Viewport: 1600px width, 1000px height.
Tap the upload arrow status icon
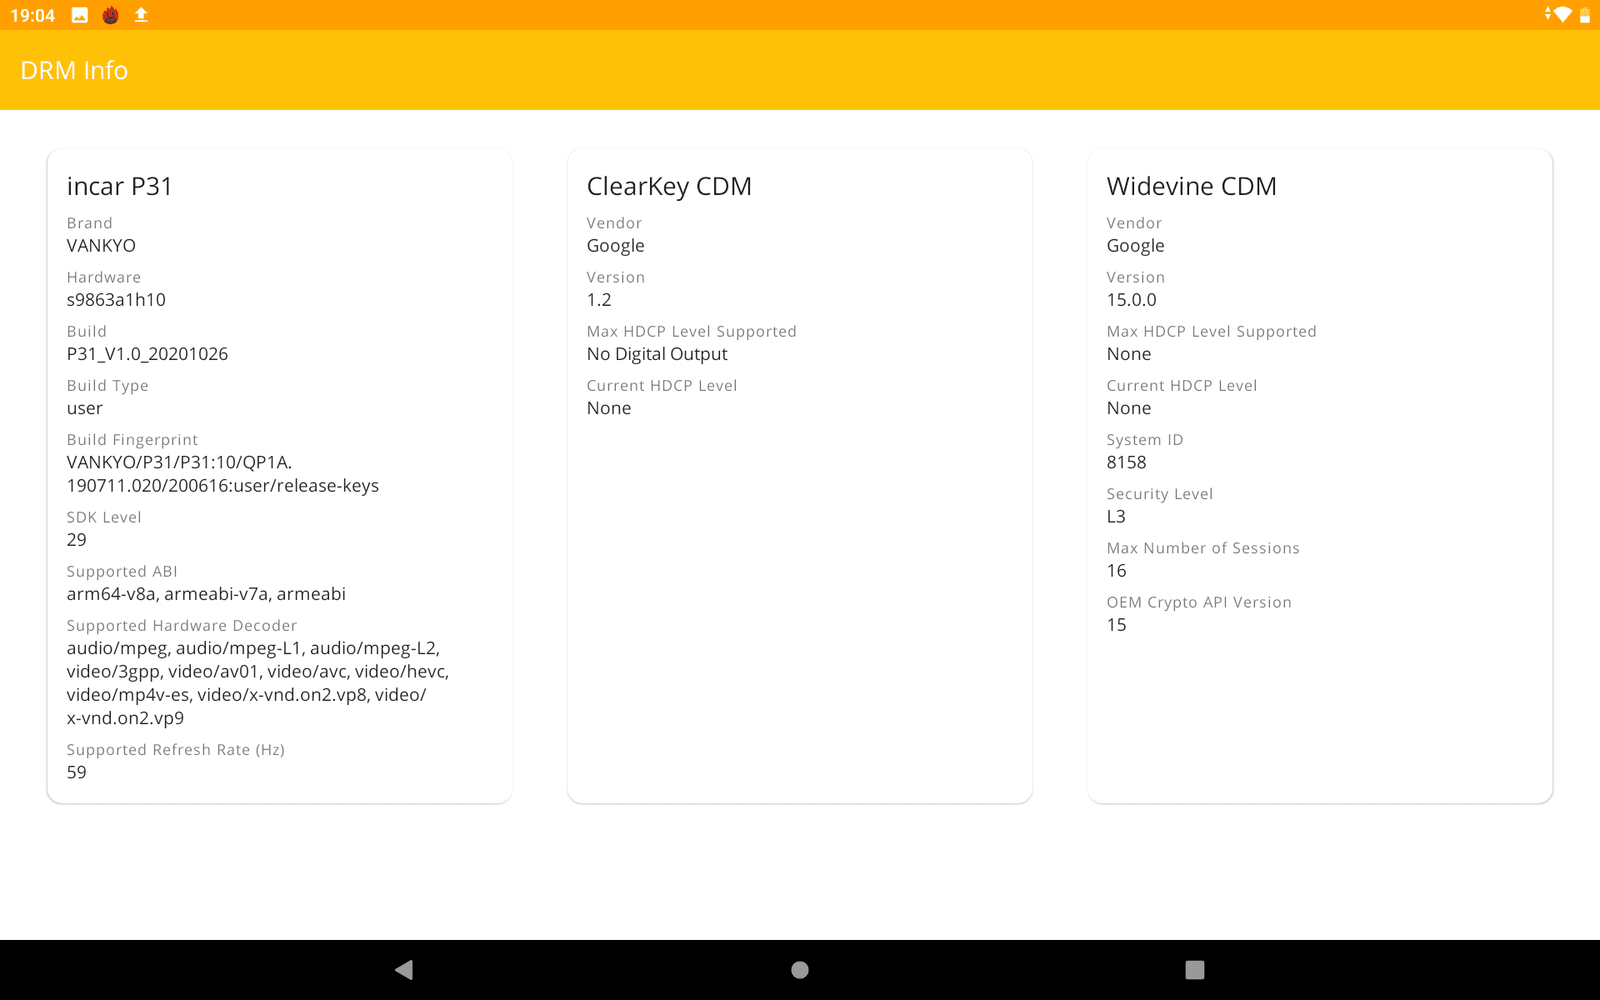coord(141,15)
